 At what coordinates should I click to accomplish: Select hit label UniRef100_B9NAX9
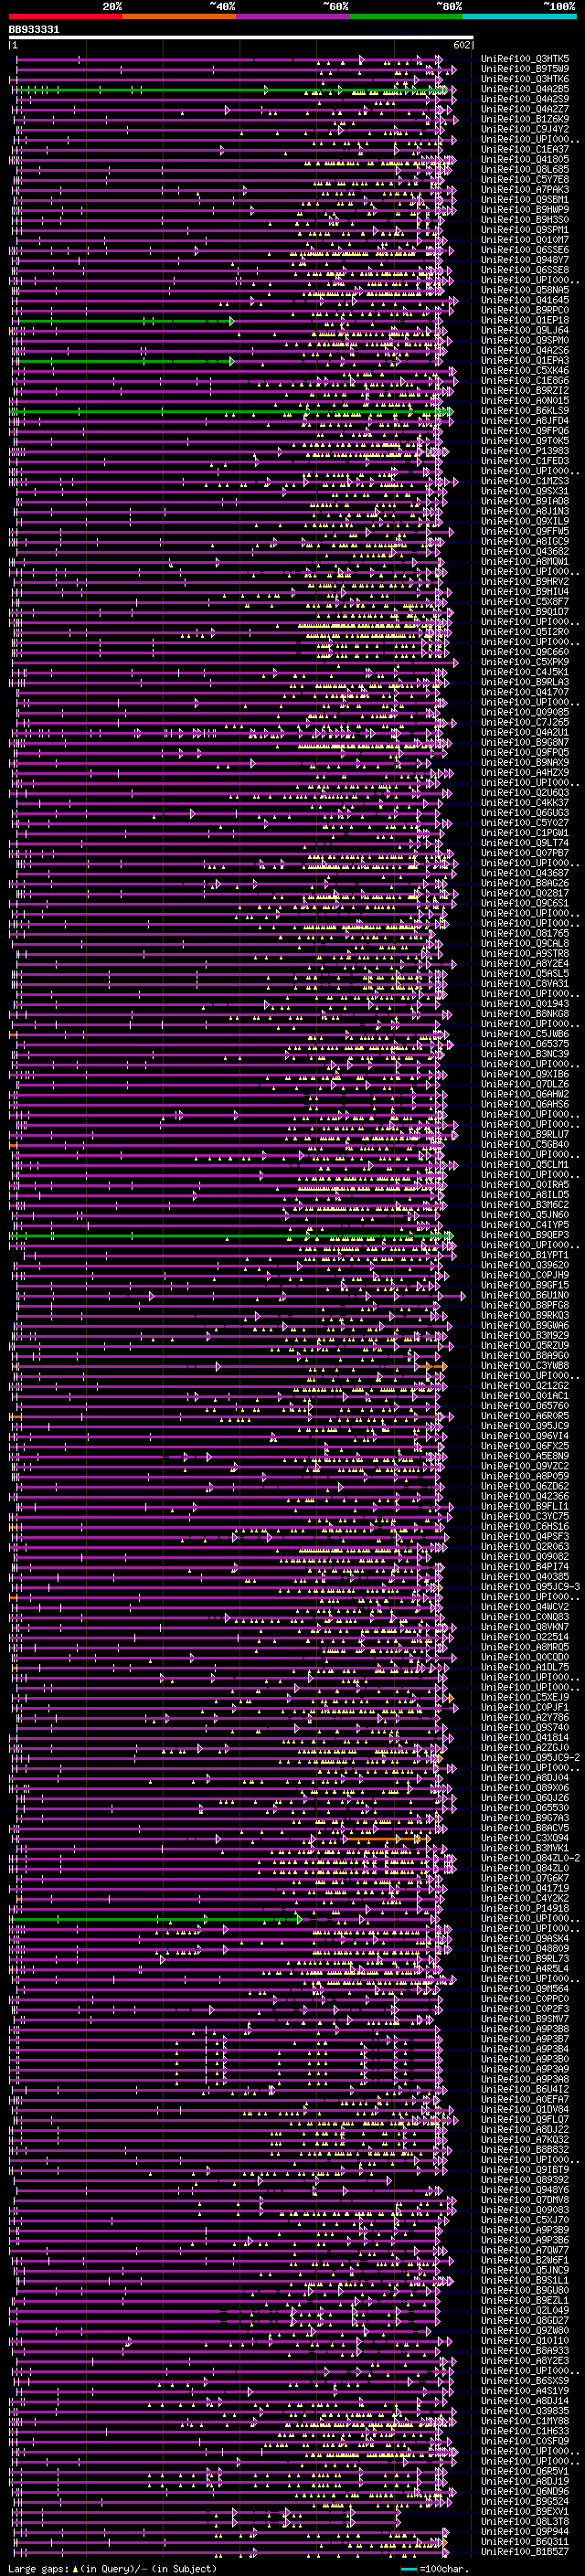pyautogui.click(x=525, y=763)
